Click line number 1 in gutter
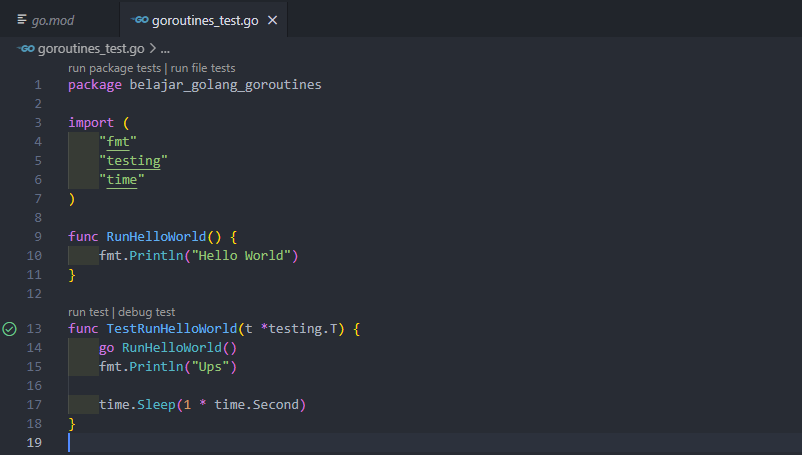 (x=38, y=85)
